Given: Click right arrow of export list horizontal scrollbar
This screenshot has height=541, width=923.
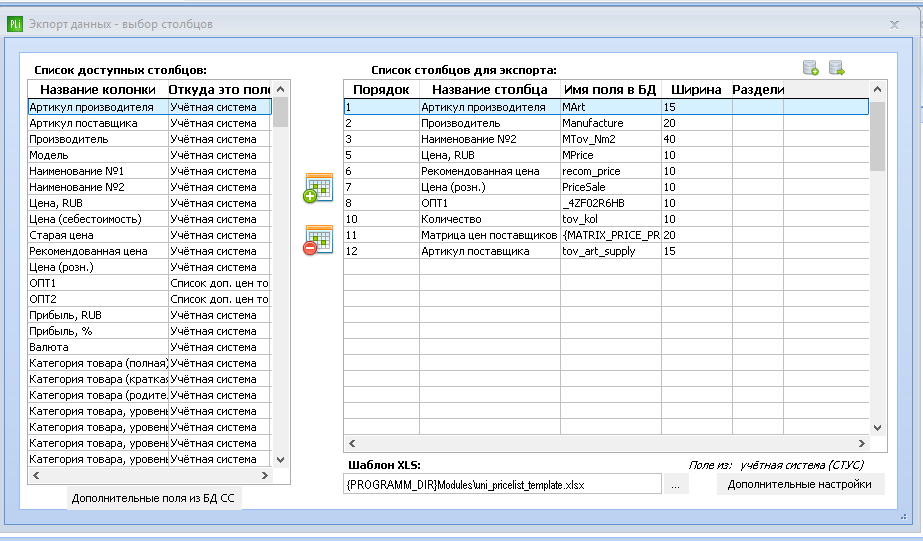Looking at the screenshot, I should tap(862, 443).
